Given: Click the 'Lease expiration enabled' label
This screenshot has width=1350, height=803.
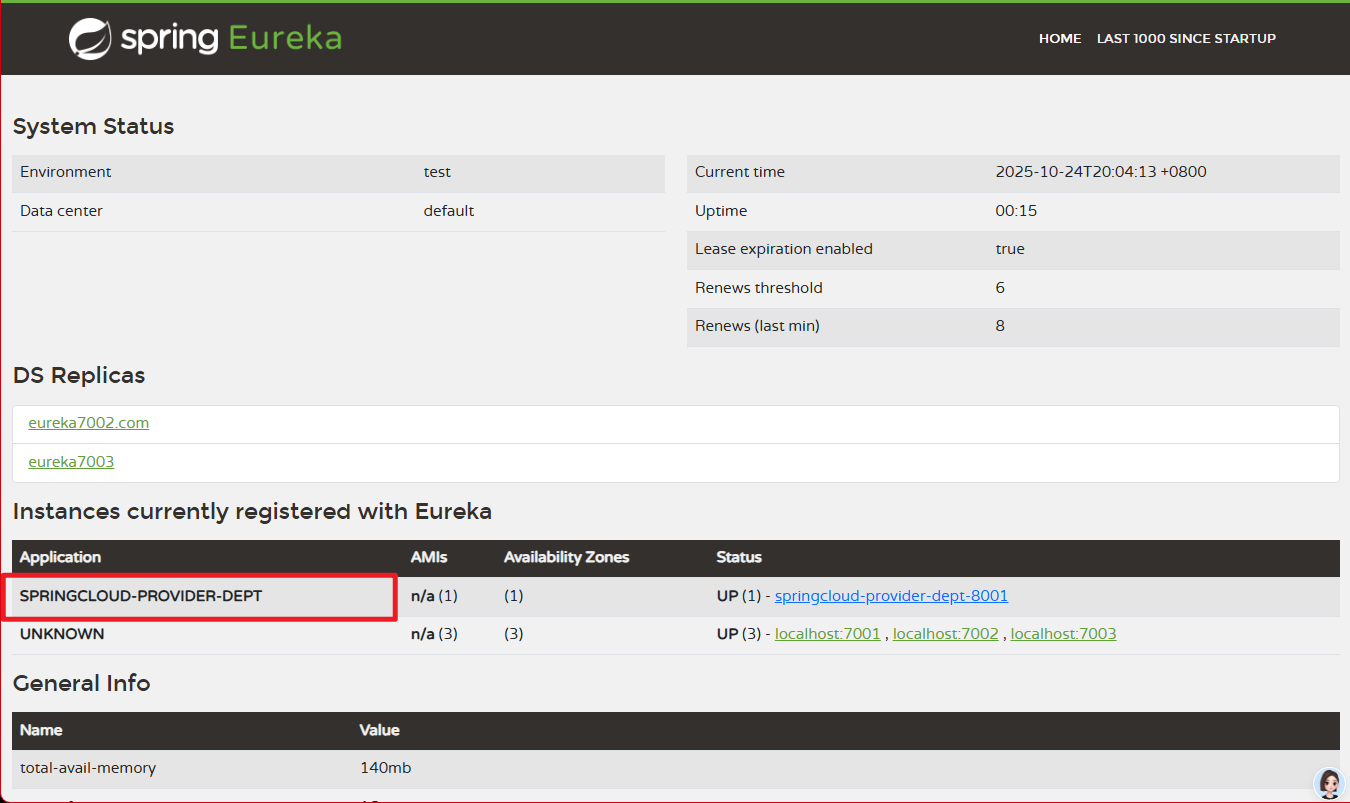Looking at the screenshot, I should pos(784,249).
